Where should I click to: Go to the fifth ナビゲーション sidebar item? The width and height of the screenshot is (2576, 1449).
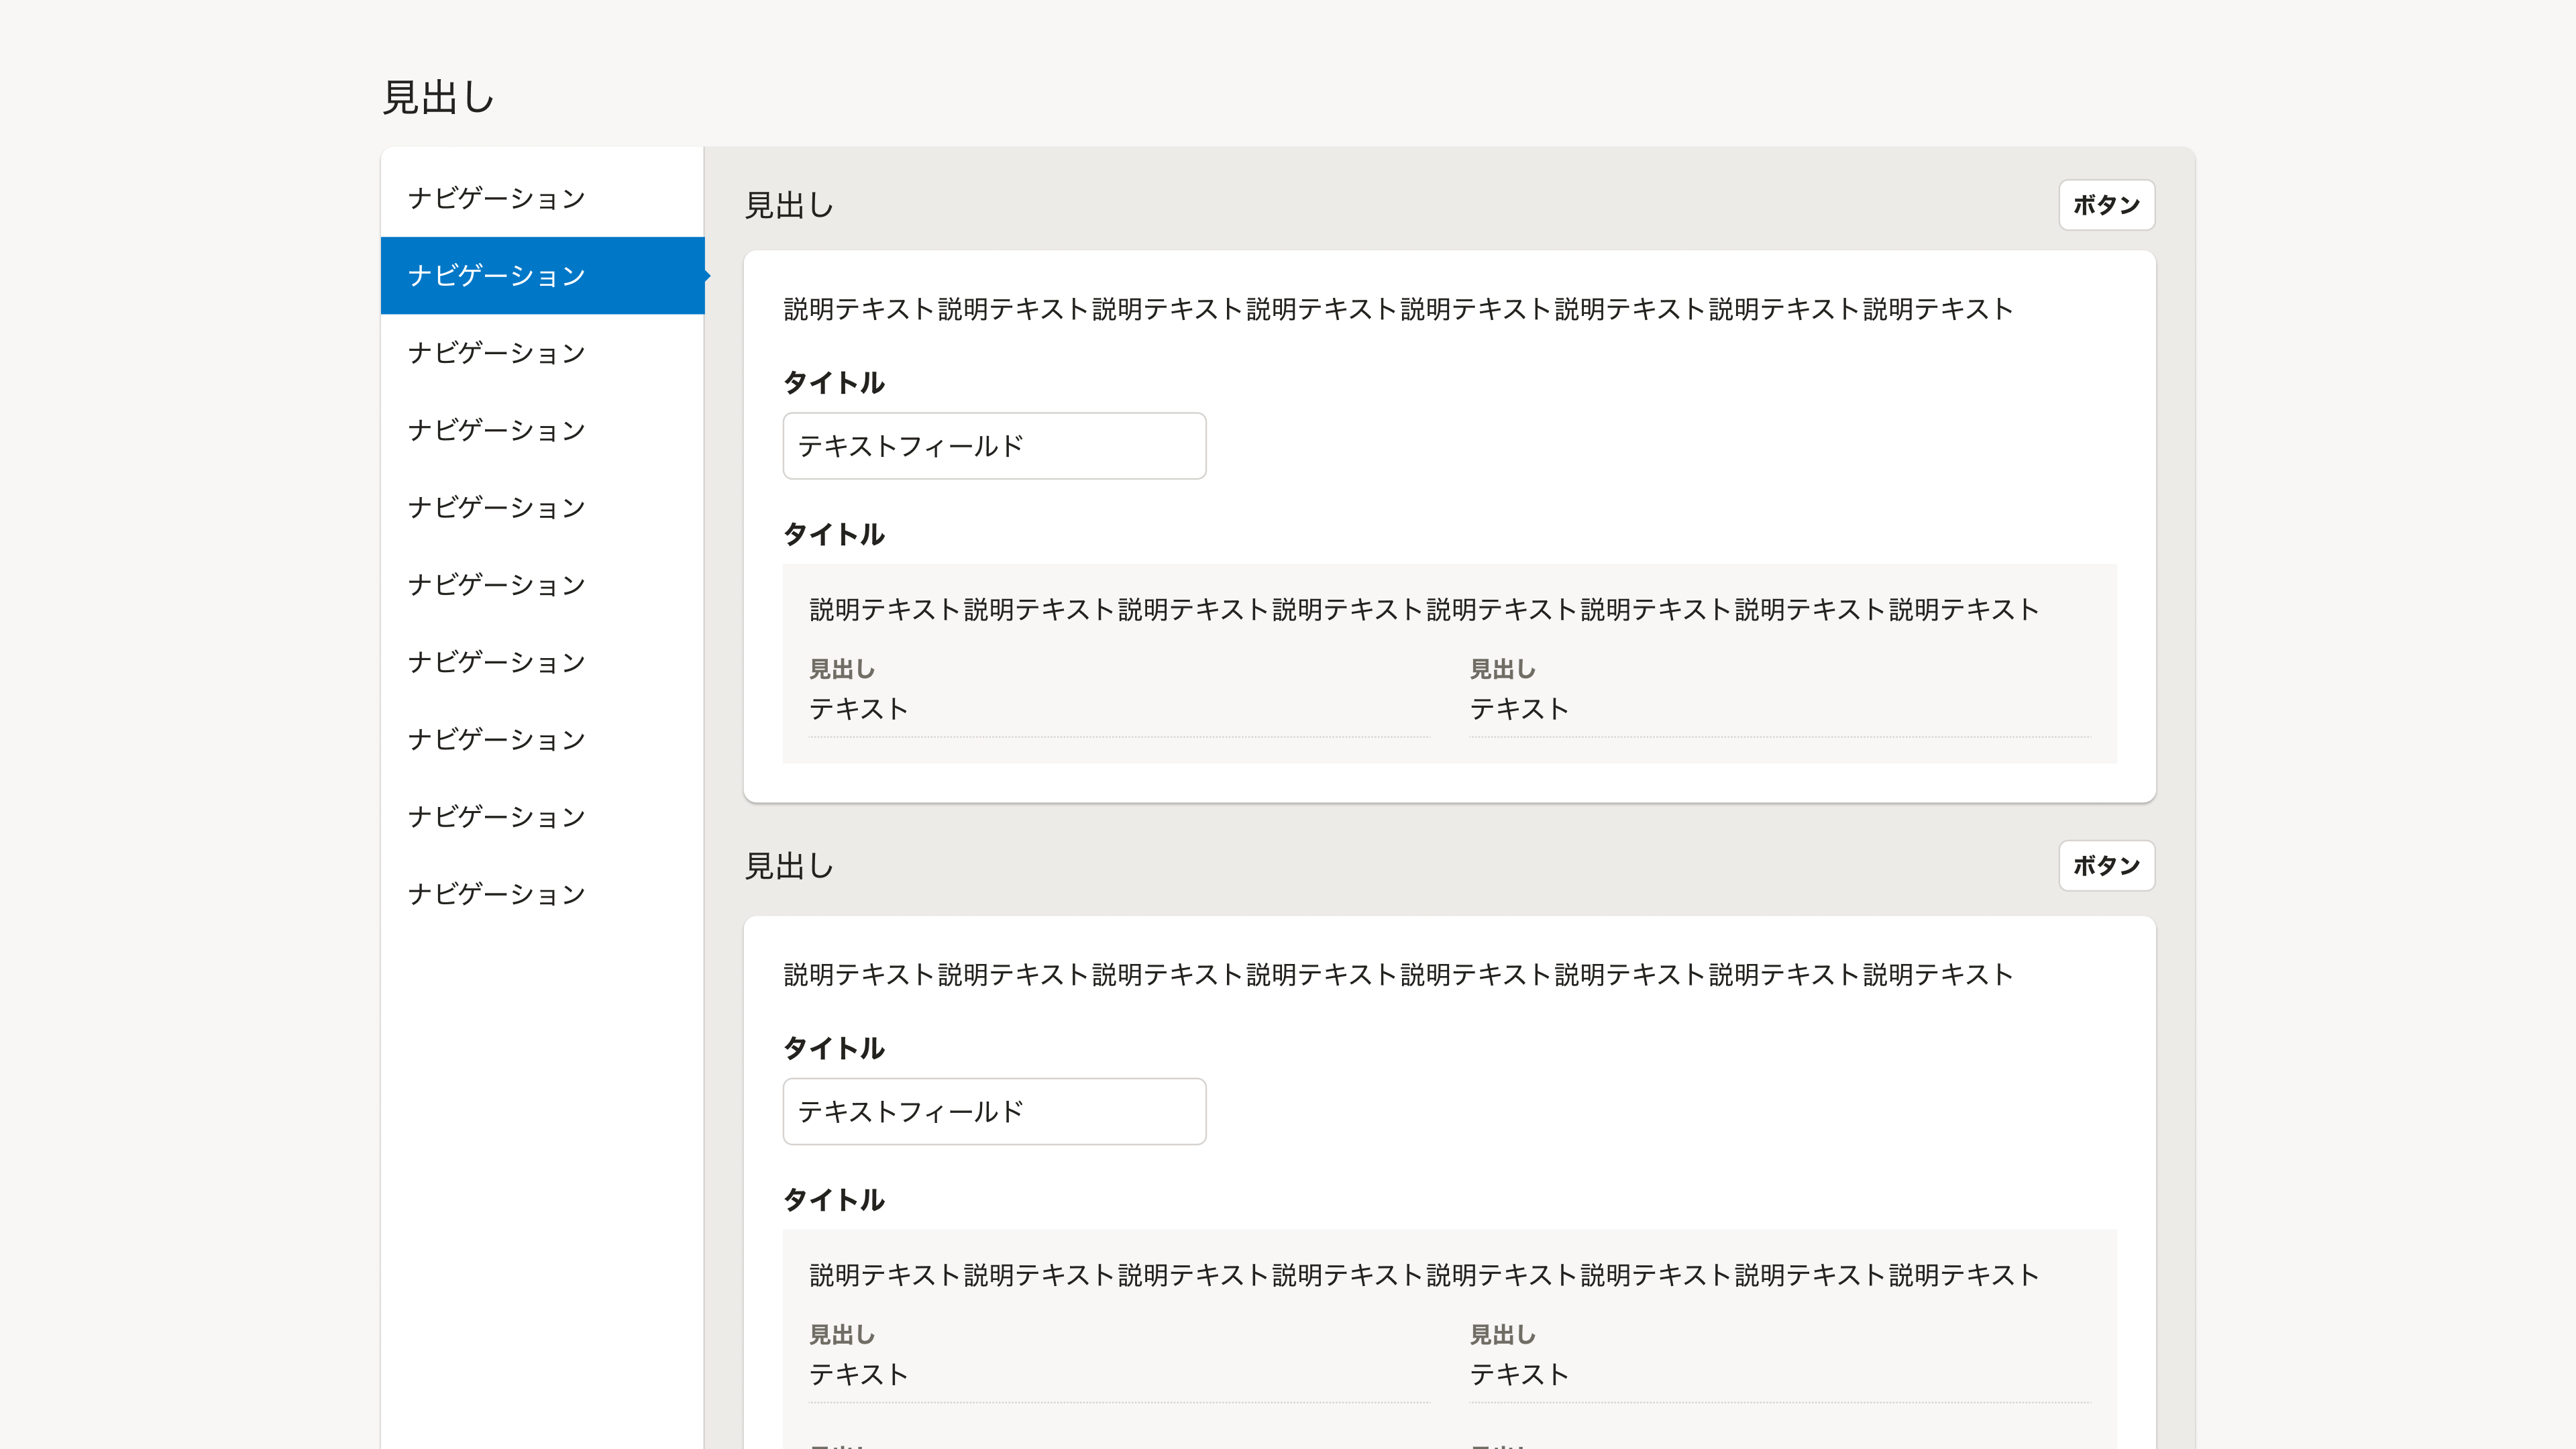click(x=497, y=507)
